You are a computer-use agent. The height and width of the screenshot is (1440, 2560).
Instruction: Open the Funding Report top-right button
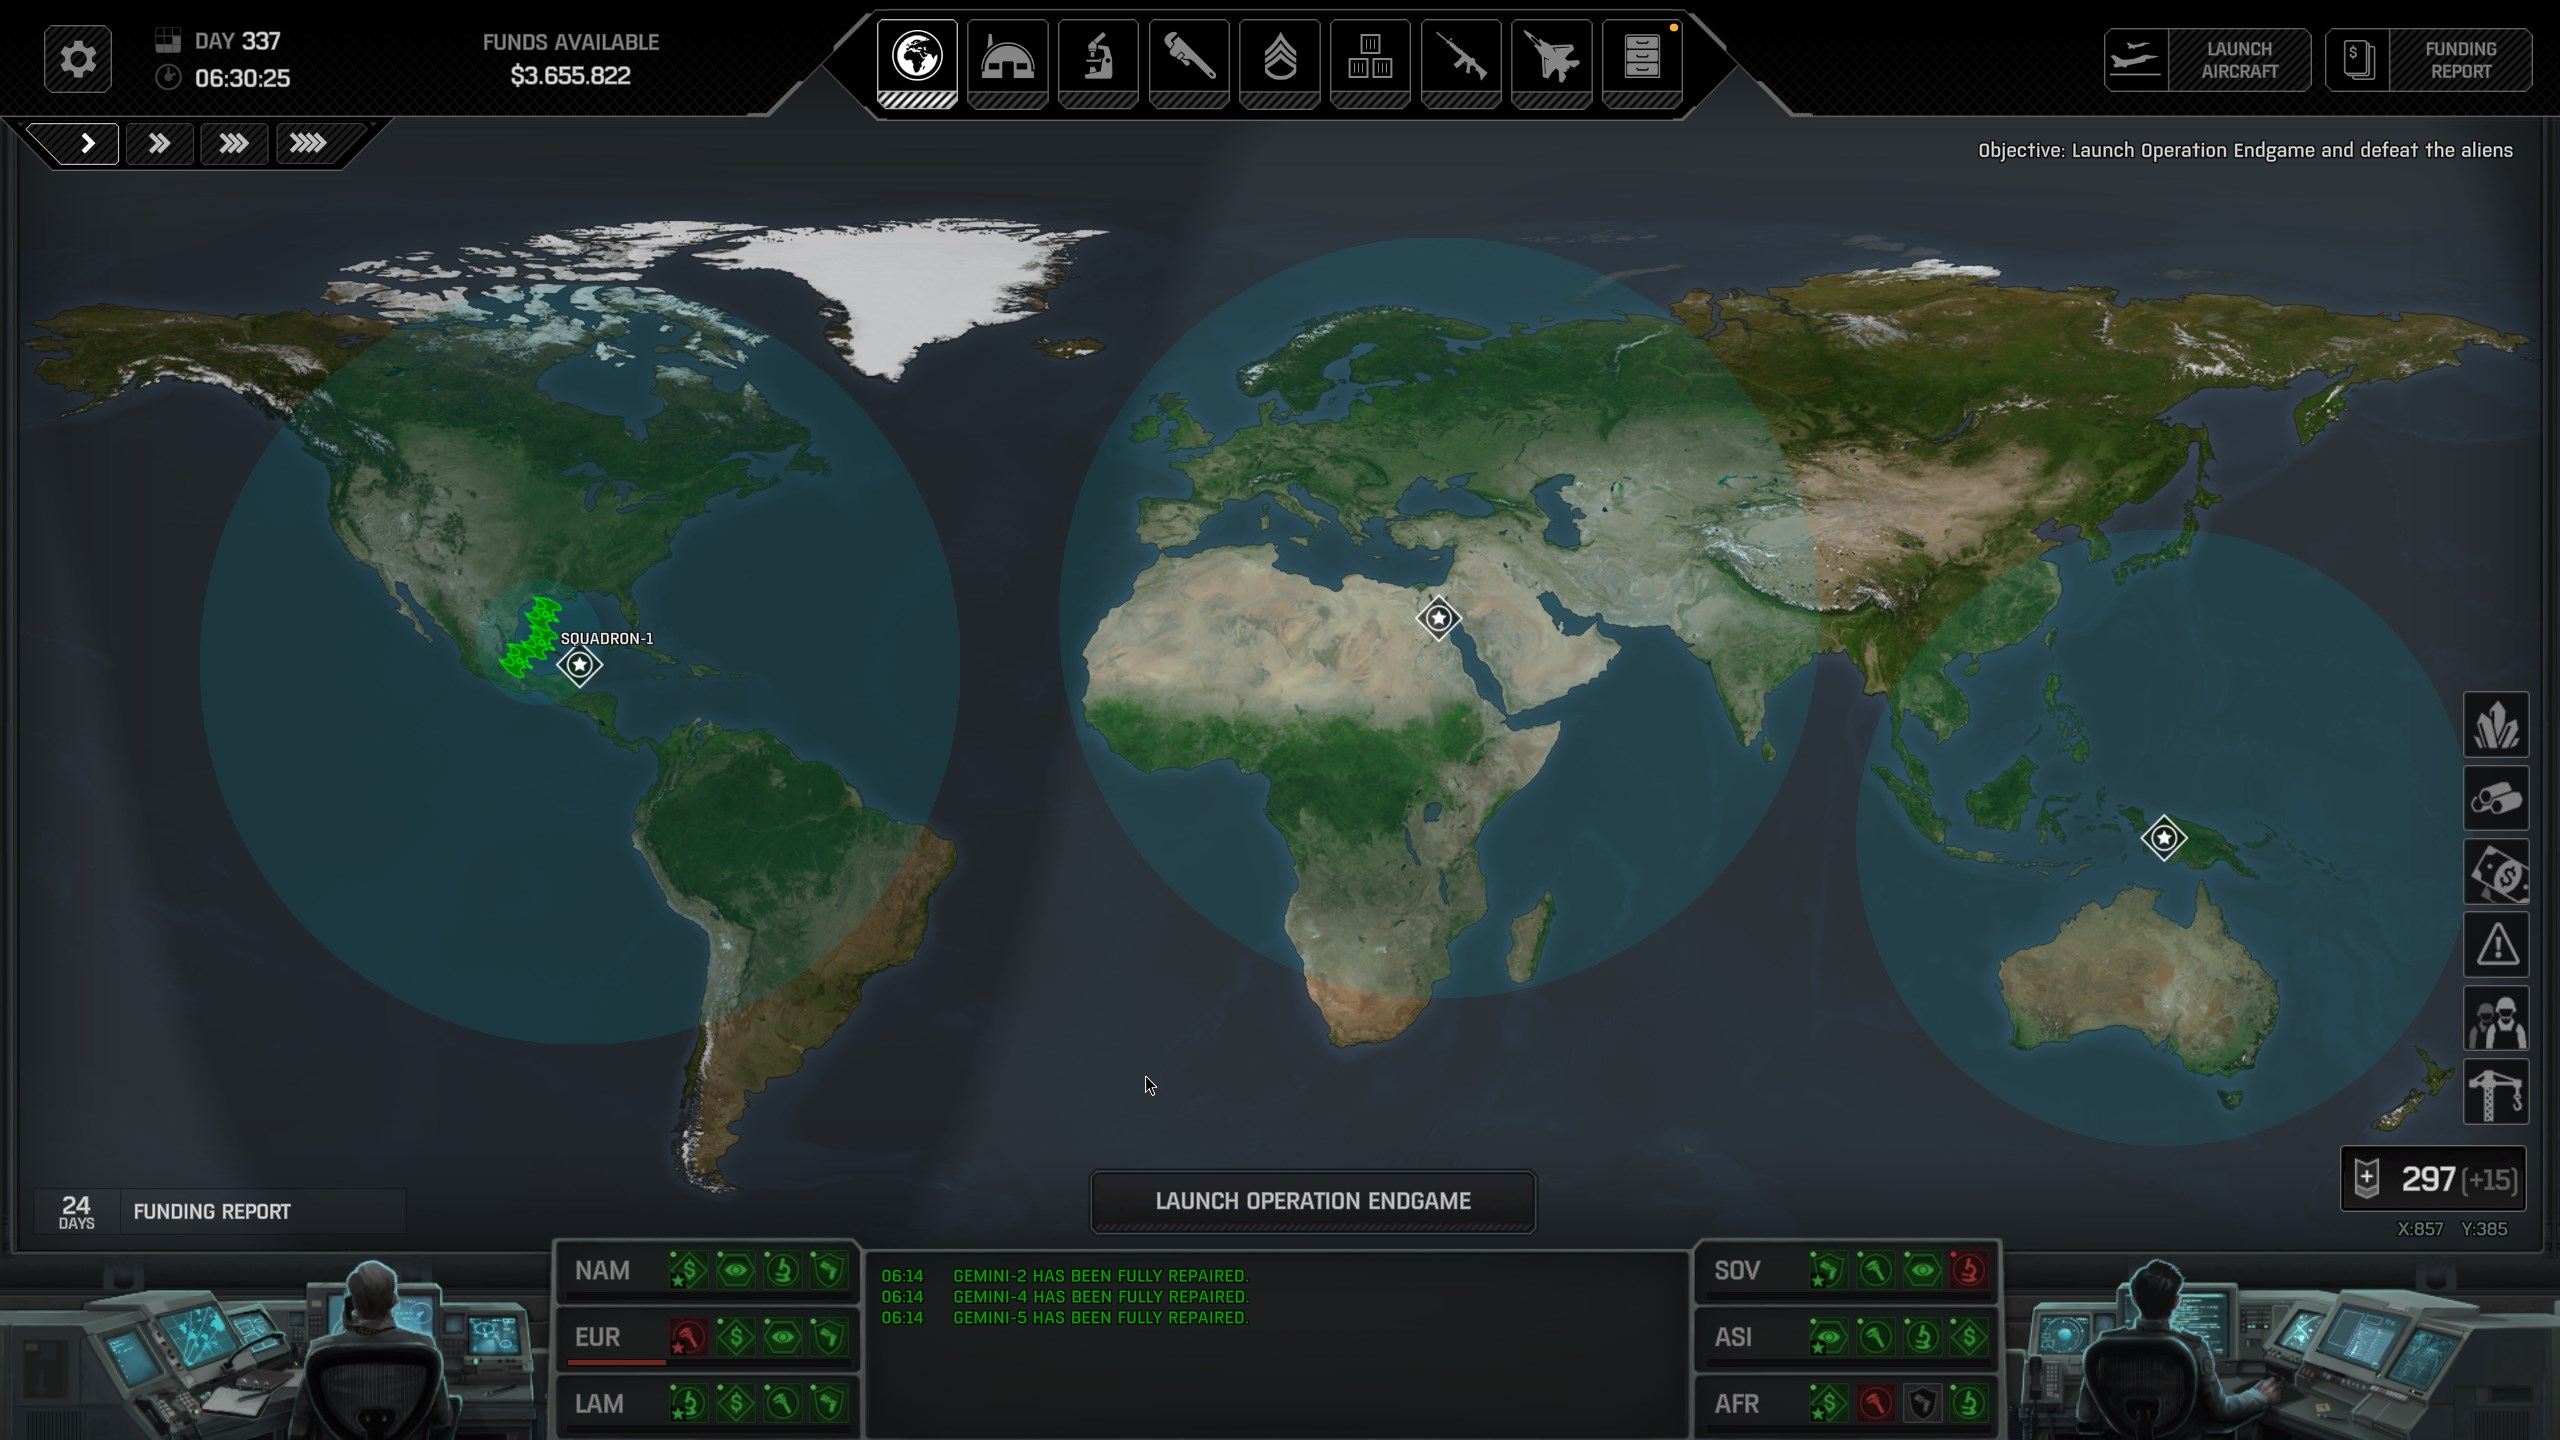point(2429,60)
